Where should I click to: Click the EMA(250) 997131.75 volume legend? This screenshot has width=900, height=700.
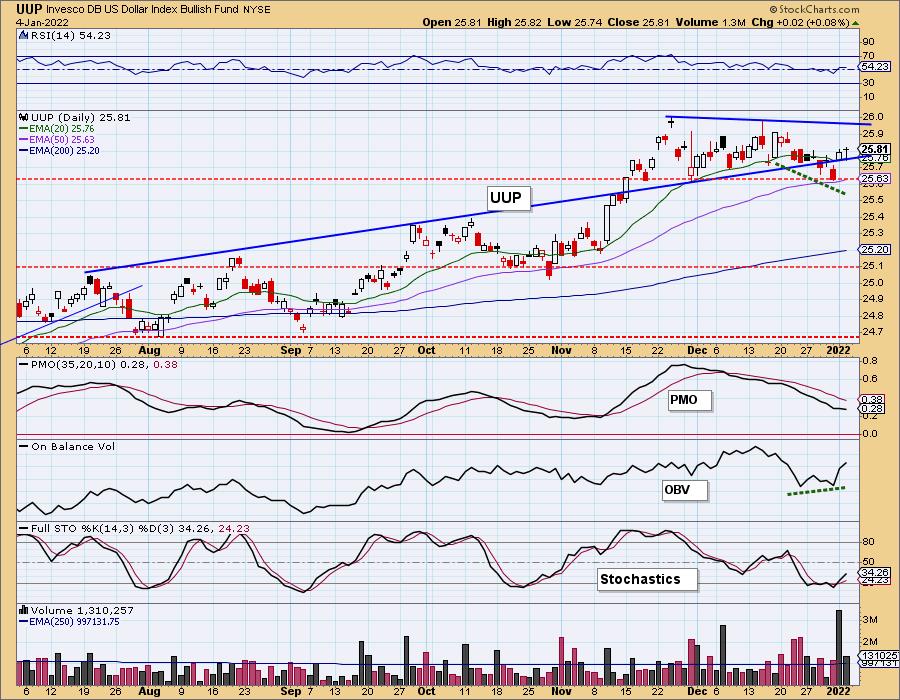[x=69, y=621]
